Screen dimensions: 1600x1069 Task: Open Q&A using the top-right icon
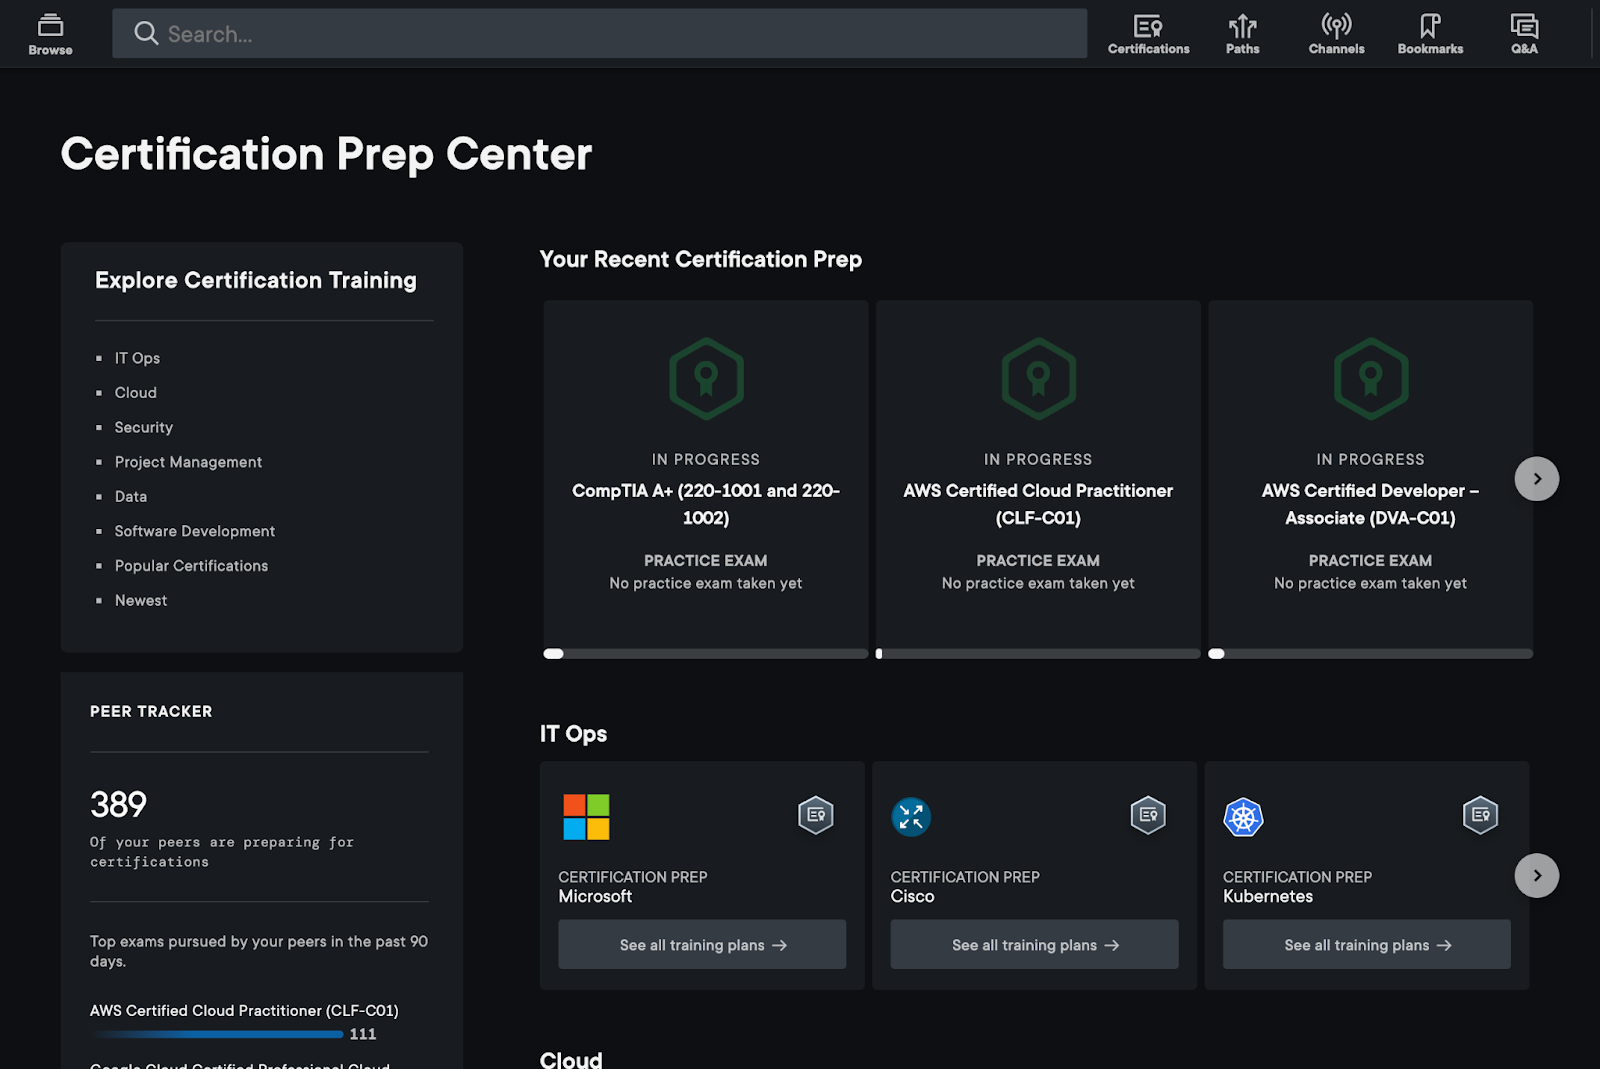pos(1522,32)
